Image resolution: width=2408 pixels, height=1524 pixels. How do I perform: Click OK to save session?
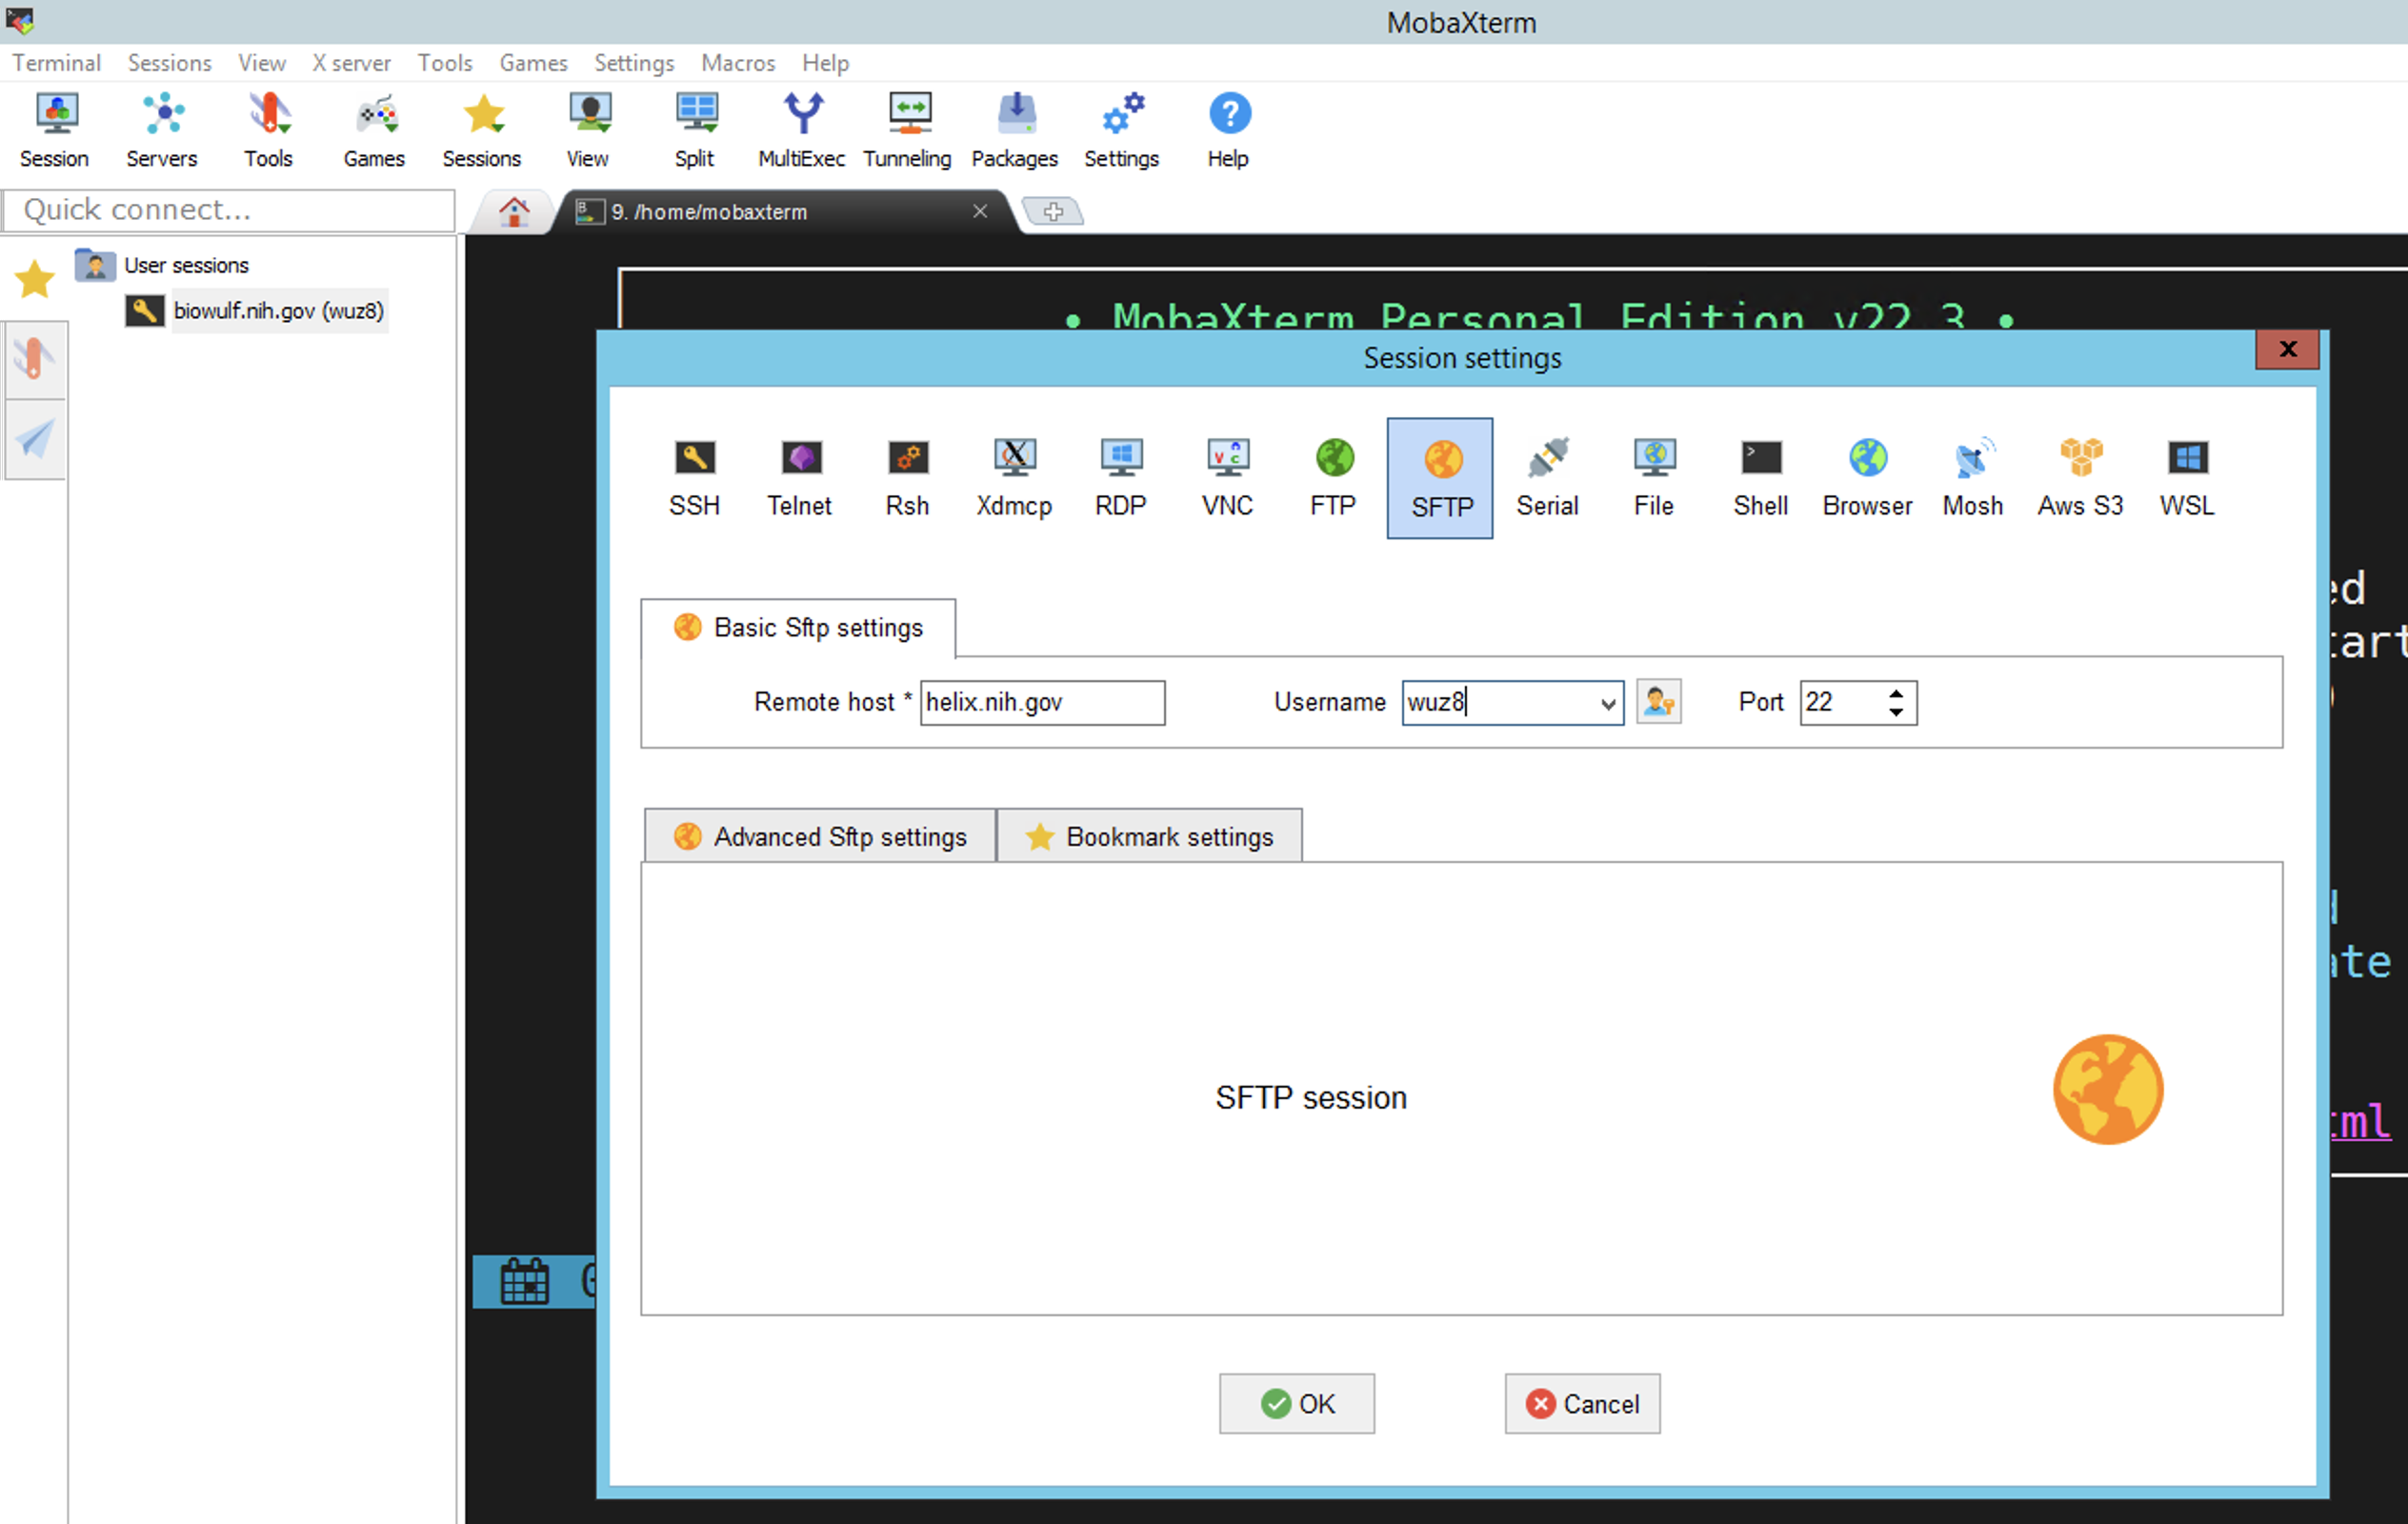[1296, 1403]
